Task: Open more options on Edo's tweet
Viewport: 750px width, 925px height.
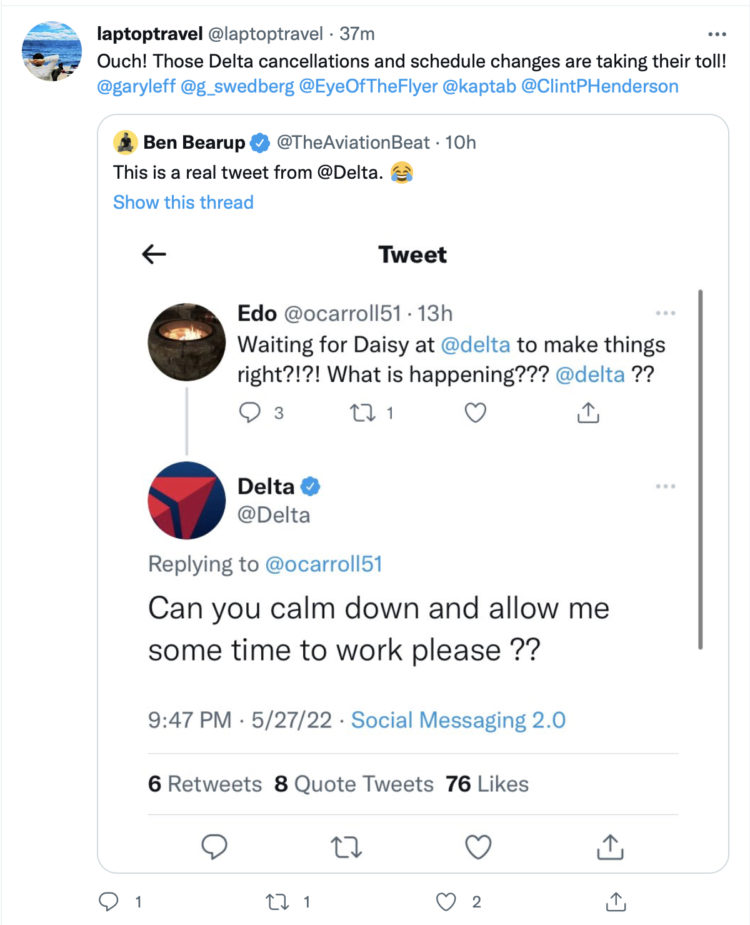Action: 666,312
